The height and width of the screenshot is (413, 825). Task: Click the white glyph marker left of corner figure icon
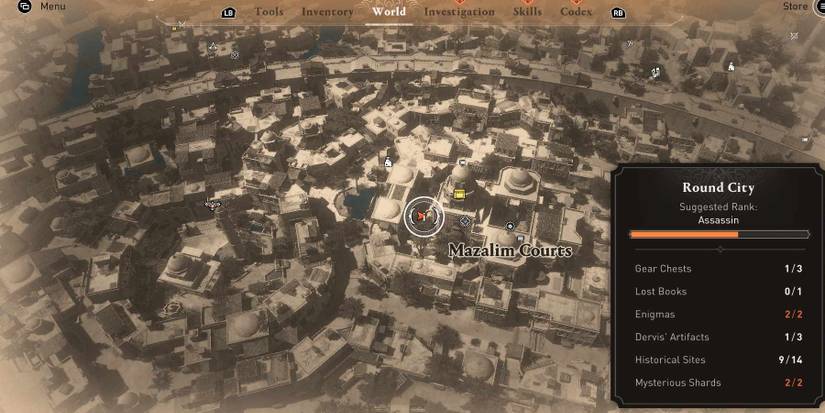coord(655,72)
